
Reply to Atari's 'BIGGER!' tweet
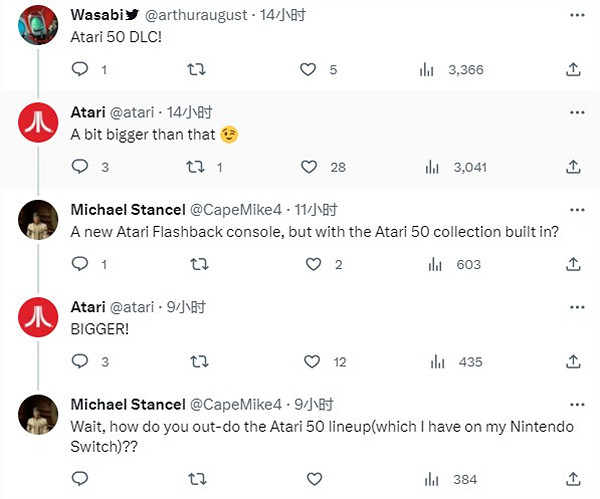point(81,362)
